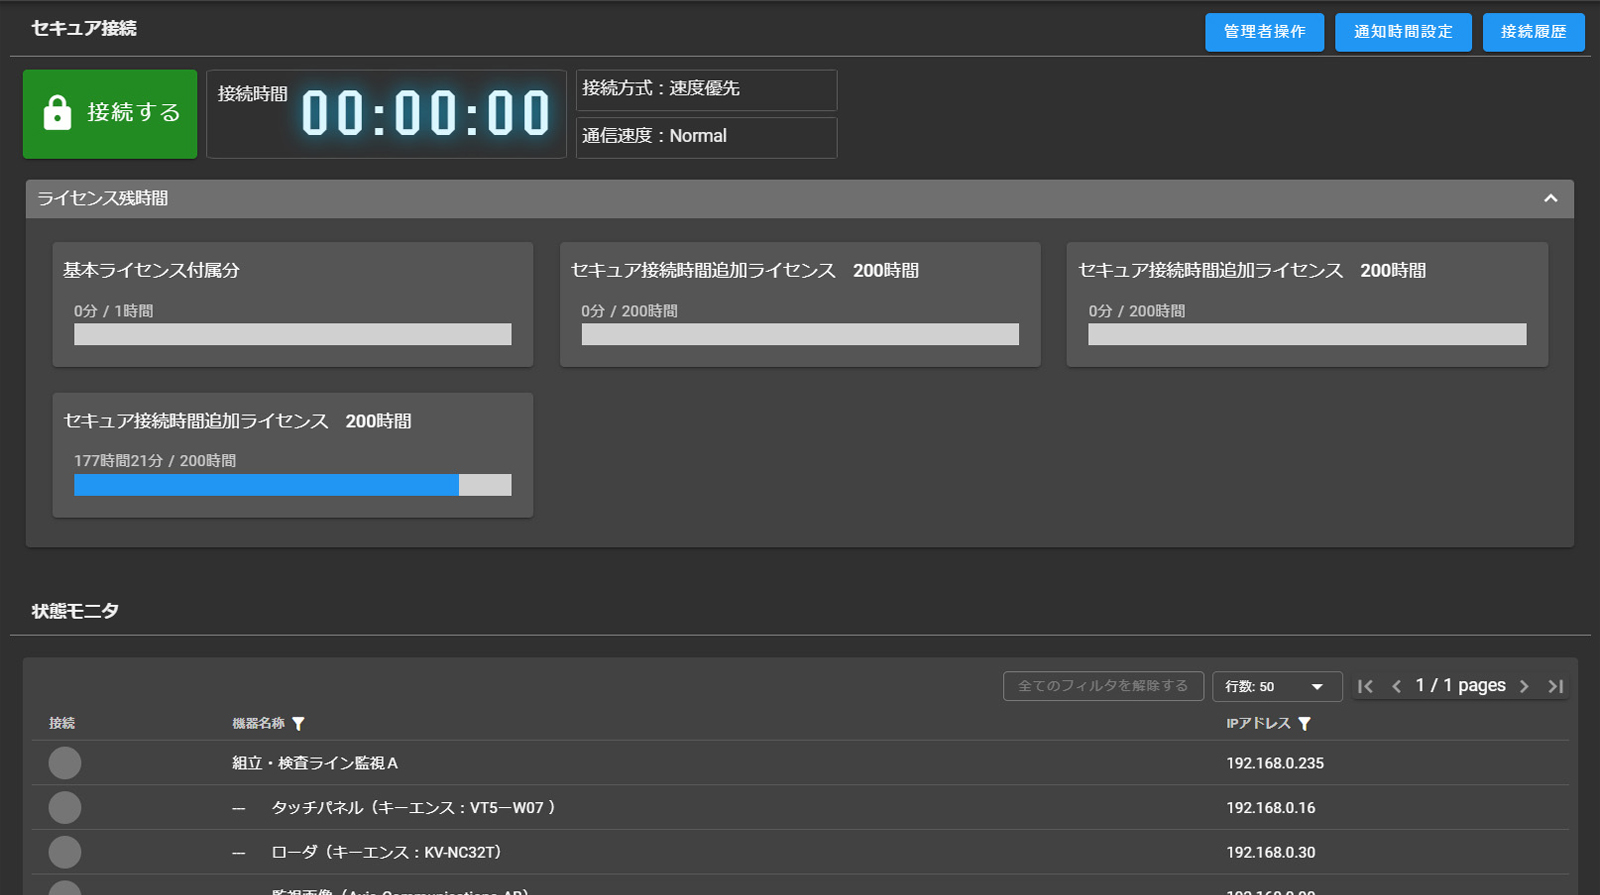Click status circle for 組立・検査ライン監視A
1600x895 pixels.
tap(65, 763)
